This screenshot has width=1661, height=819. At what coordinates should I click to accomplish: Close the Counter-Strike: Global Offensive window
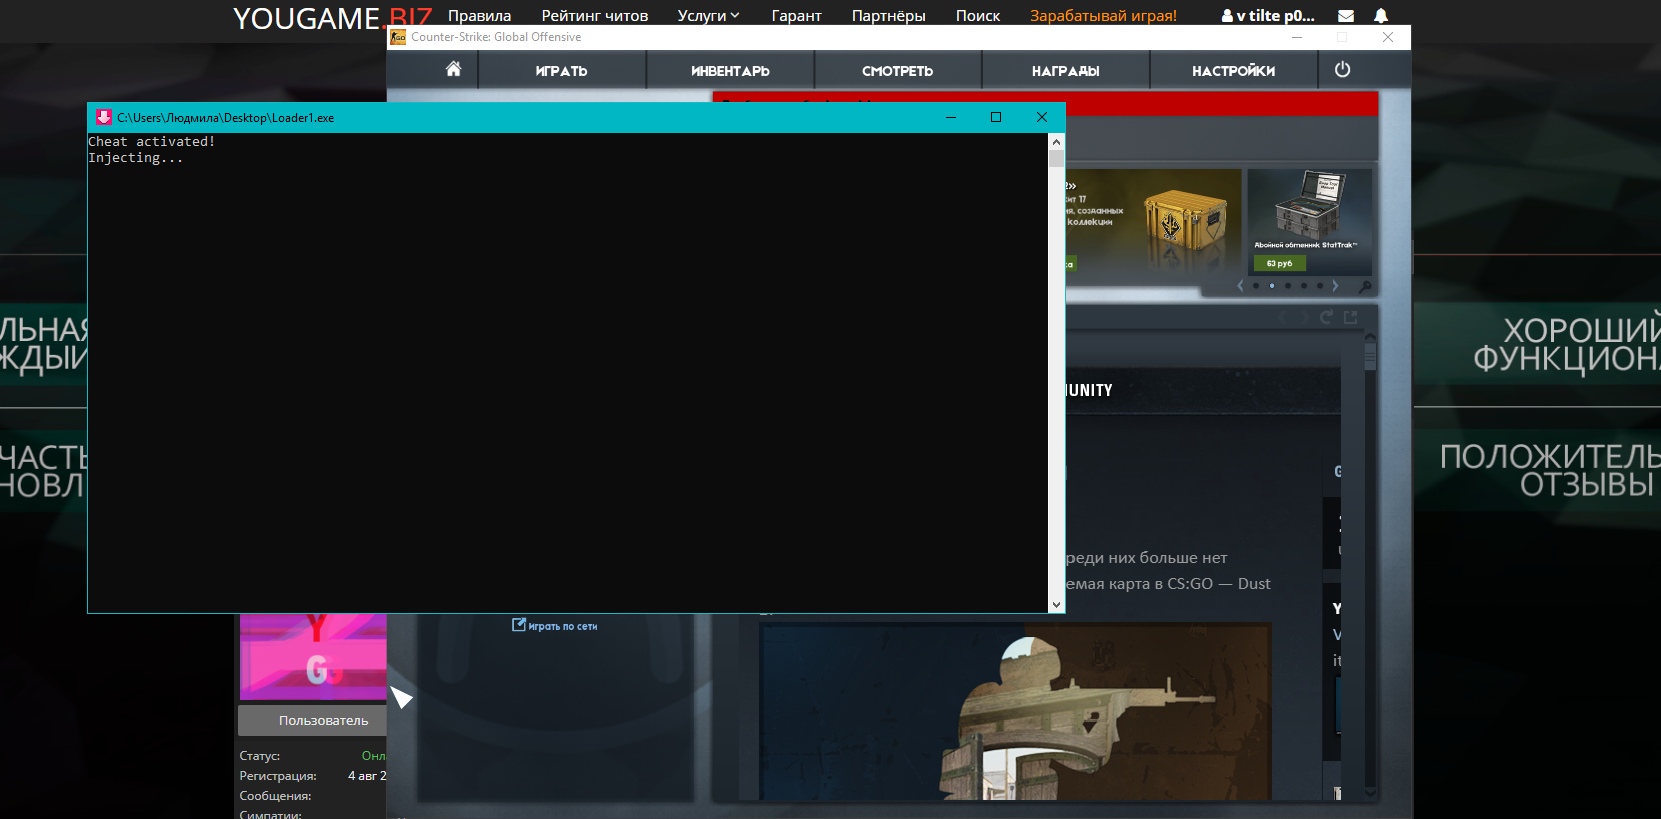1388,37
